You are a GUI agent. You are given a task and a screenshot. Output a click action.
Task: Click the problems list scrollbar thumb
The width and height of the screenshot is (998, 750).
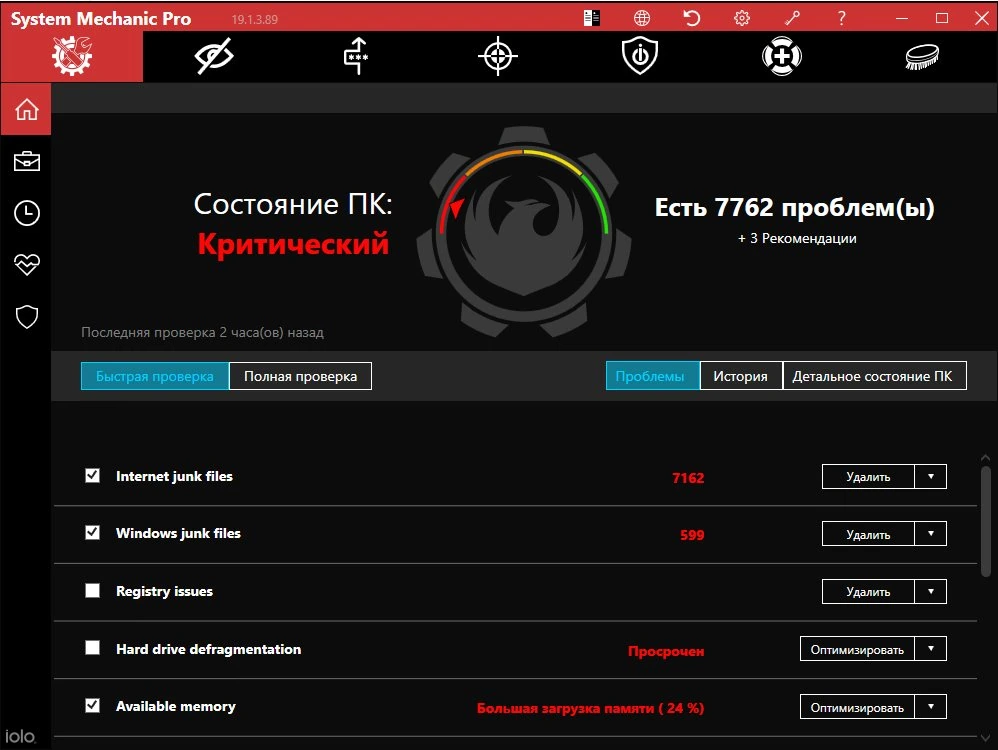click(985, 522)
